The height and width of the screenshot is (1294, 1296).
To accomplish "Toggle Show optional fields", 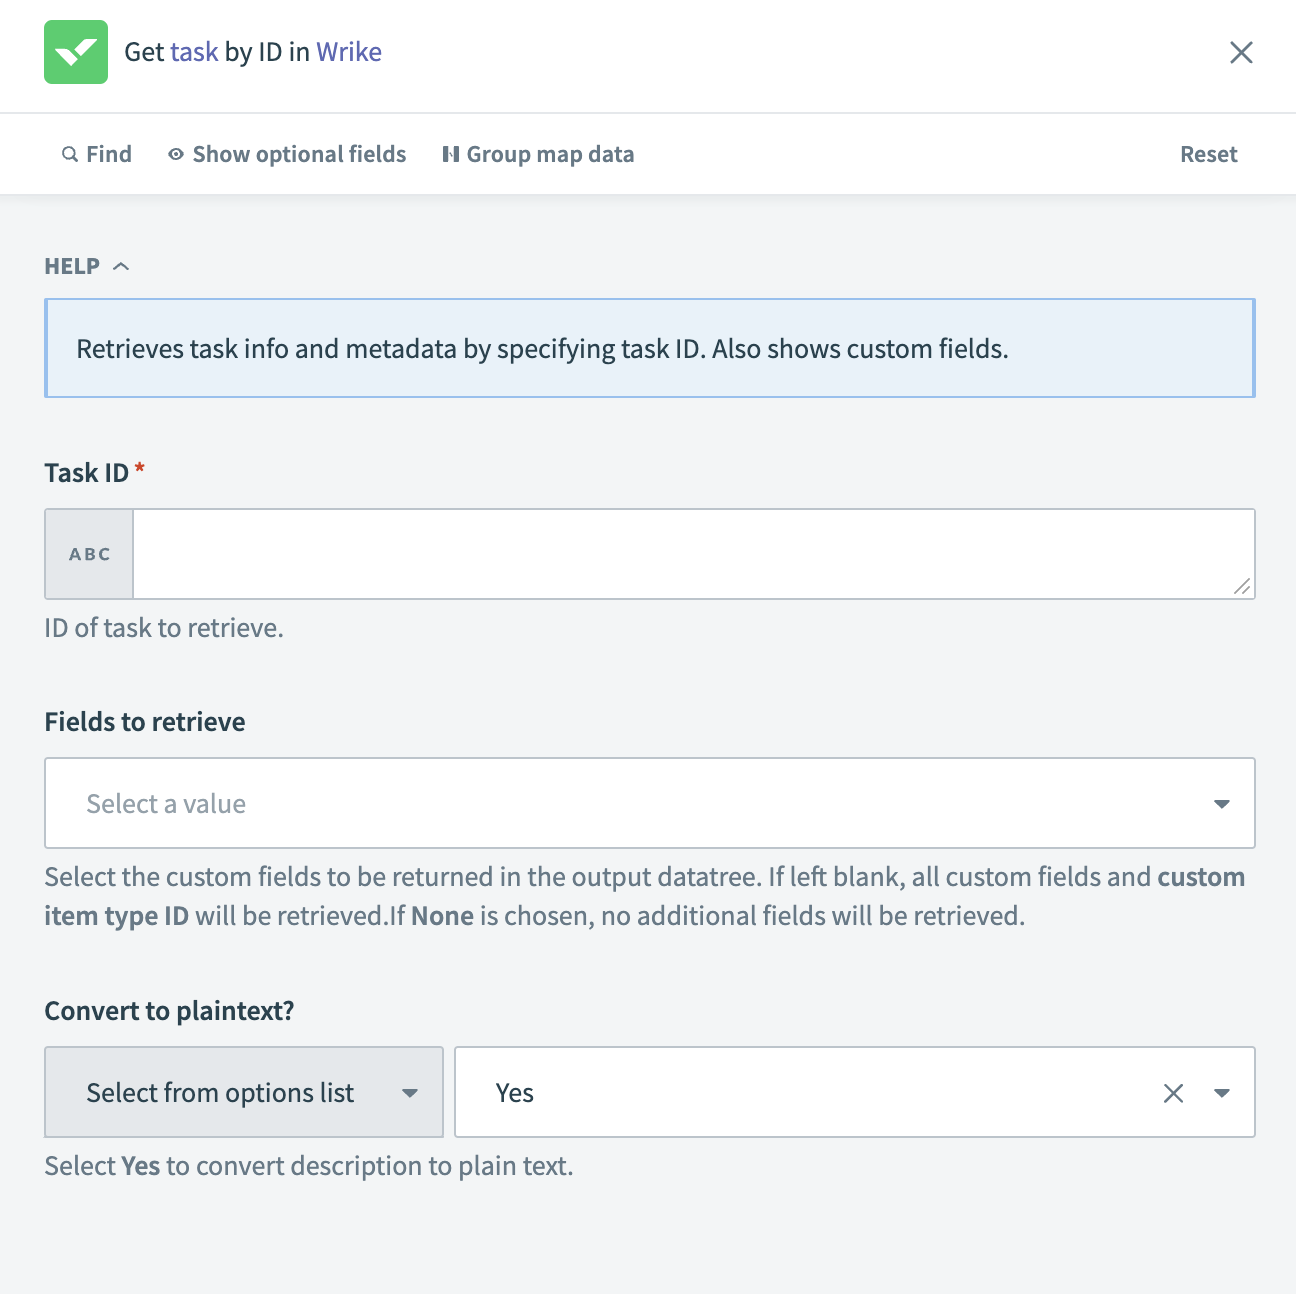I will [x=298, y=153].
